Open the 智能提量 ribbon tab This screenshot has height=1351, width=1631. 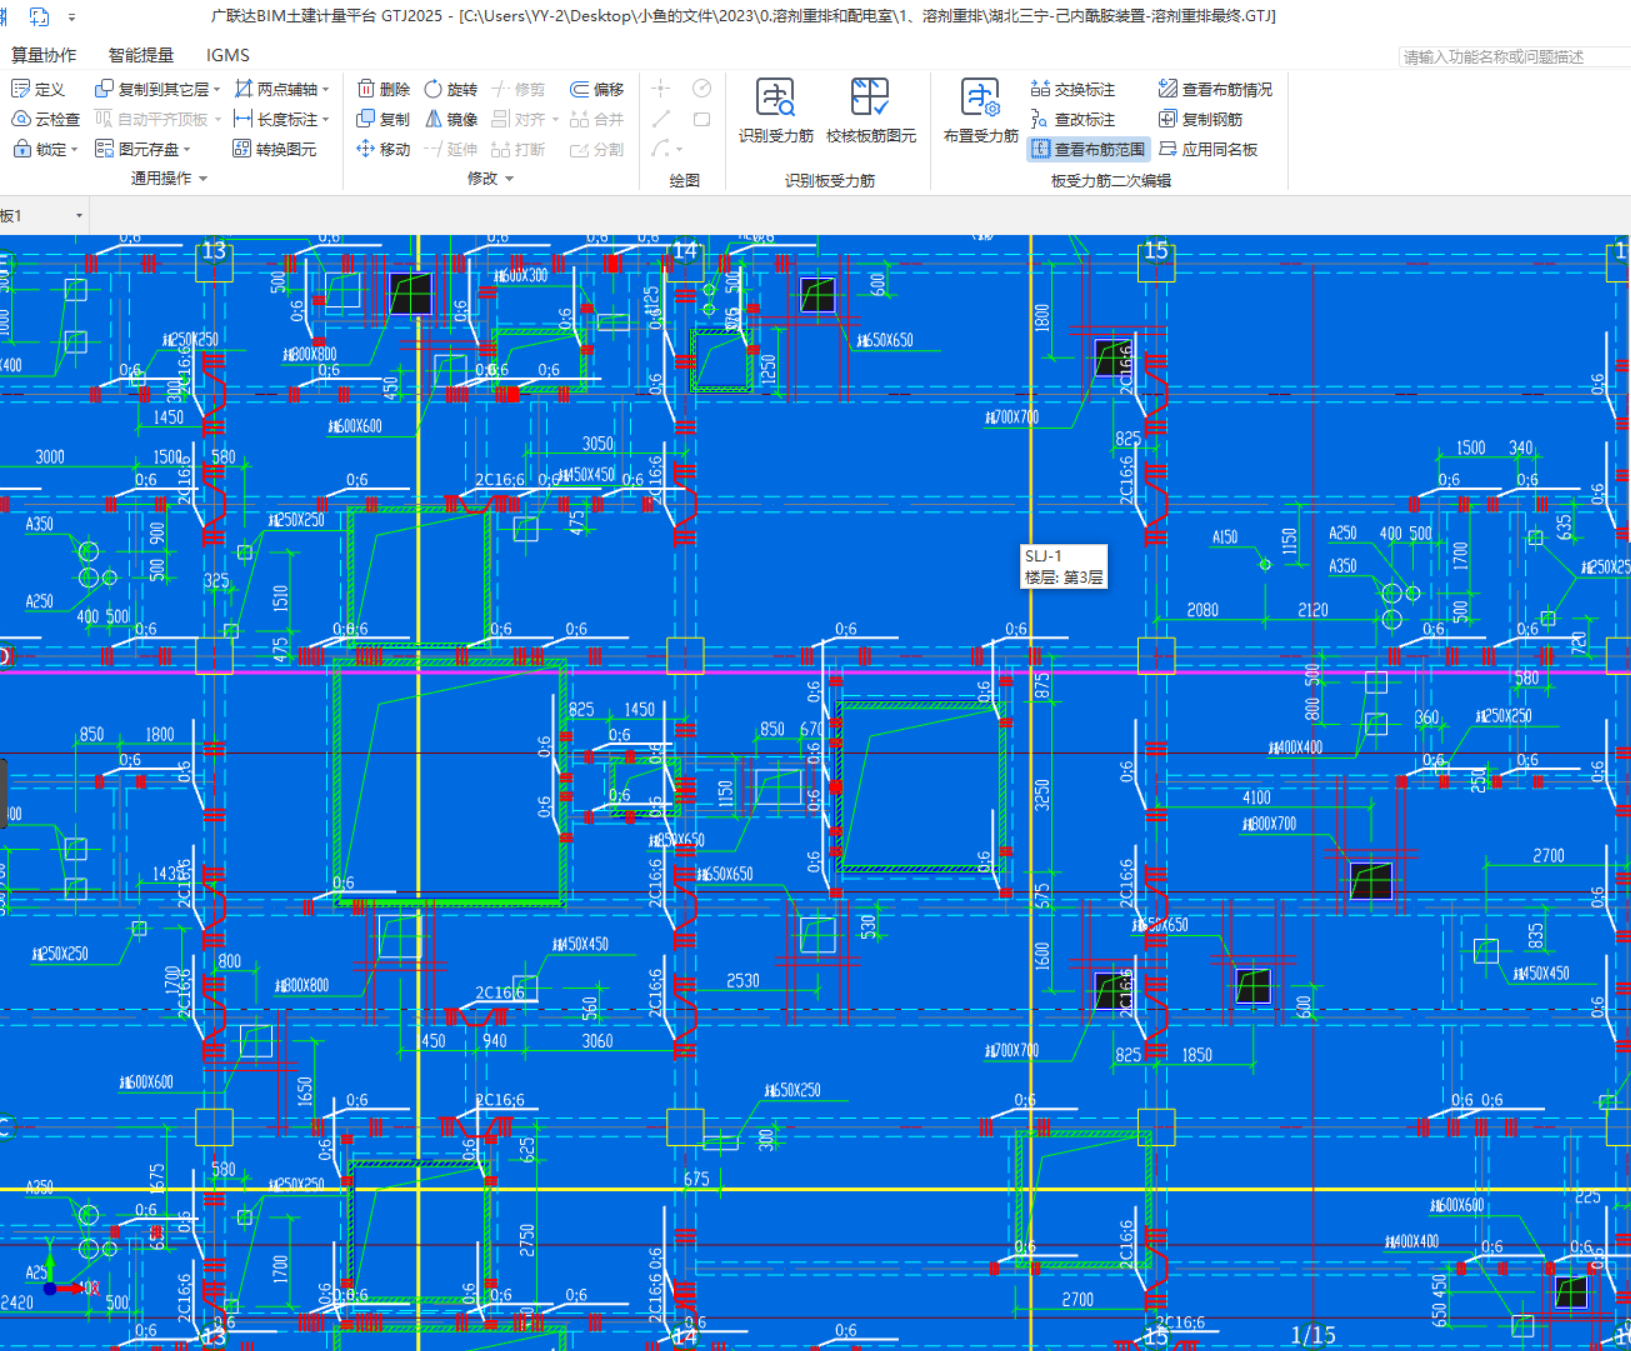(x=141, y=55)
